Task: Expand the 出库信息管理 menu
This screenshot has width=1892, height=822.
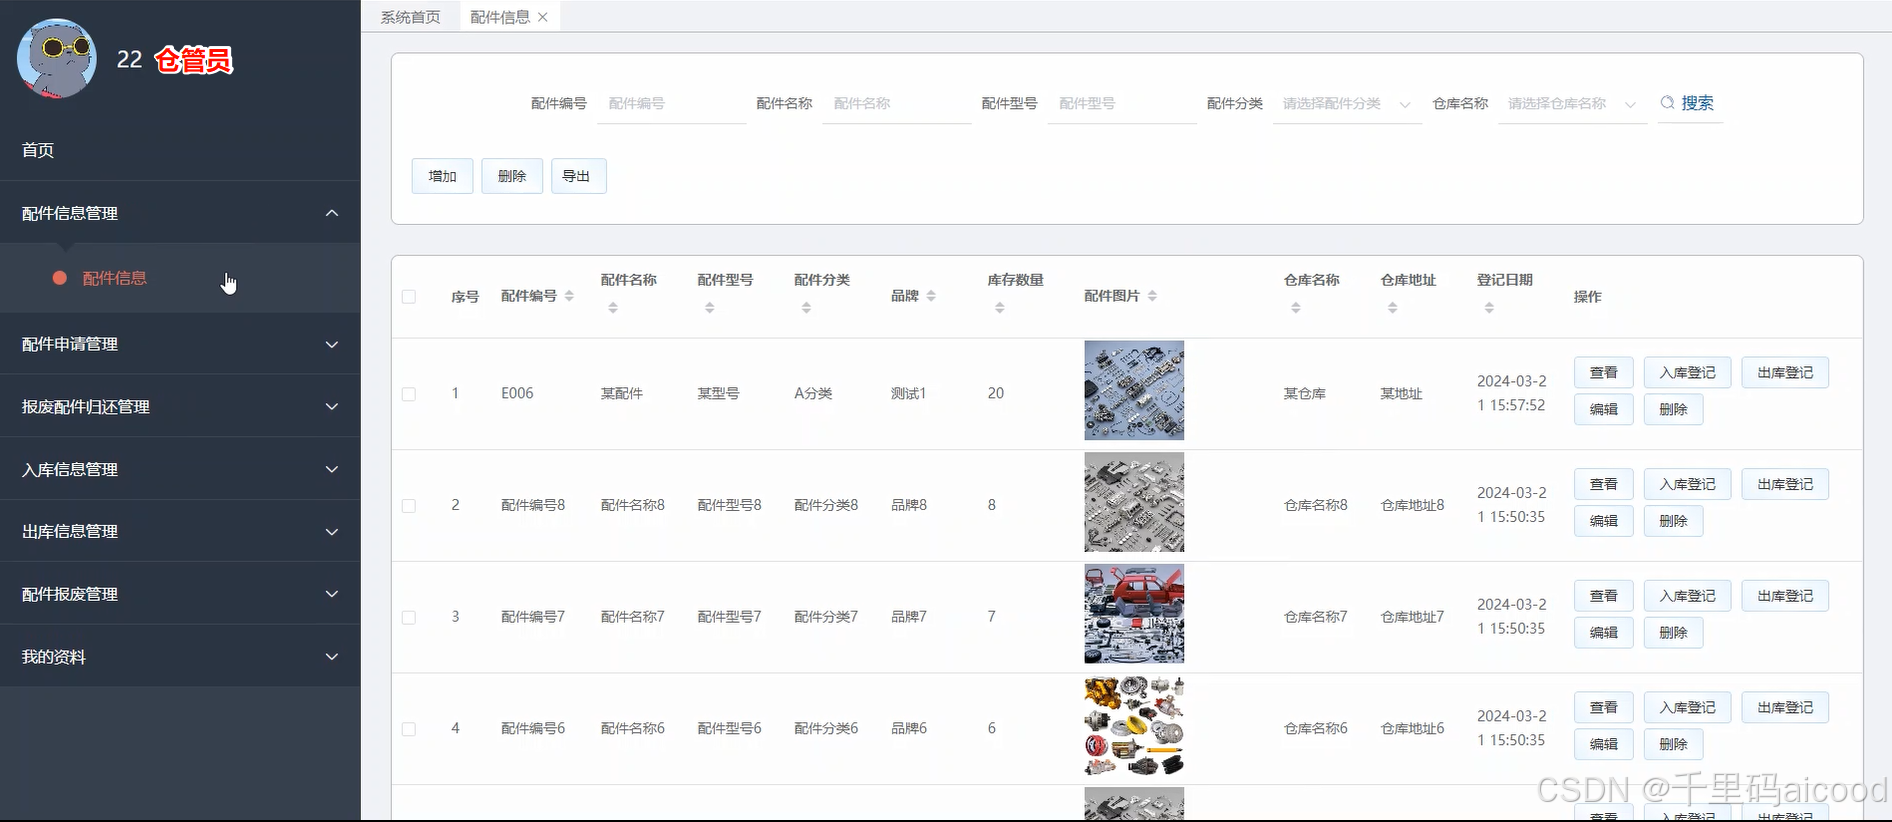Action: tap(180, 531)
